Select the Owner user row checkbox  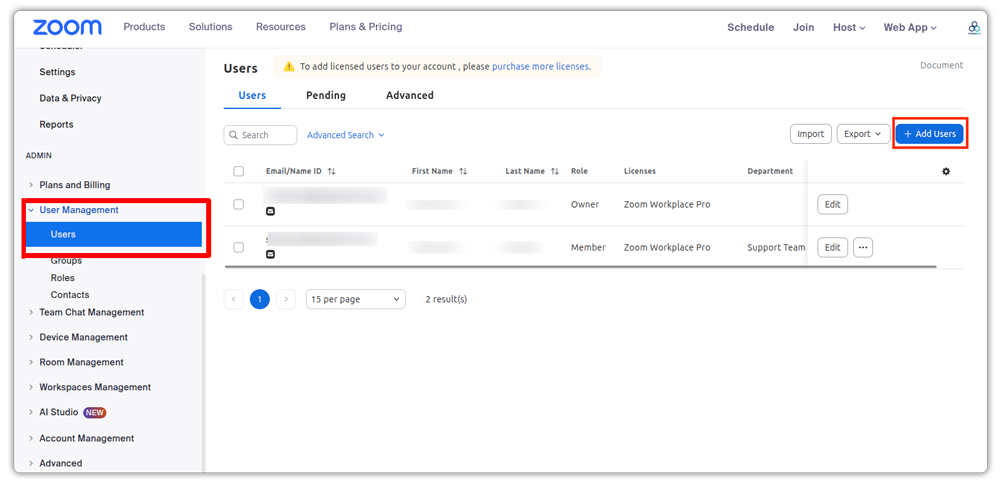(238, 204)
